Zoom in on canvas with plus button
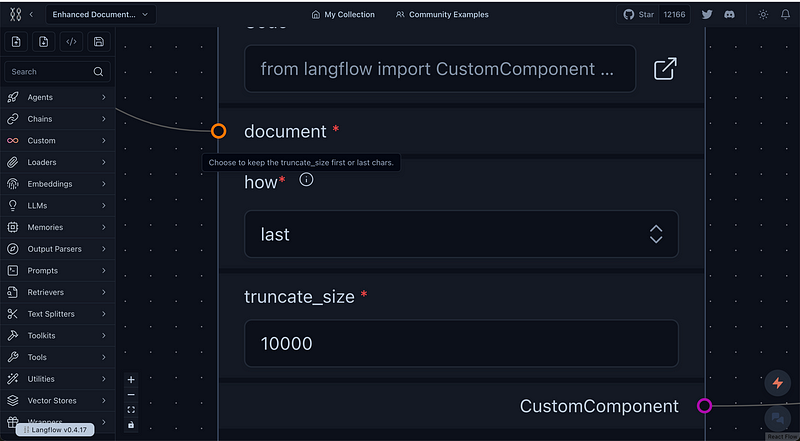The height and width of the screenshot is (441, 800). pos(131,380)
